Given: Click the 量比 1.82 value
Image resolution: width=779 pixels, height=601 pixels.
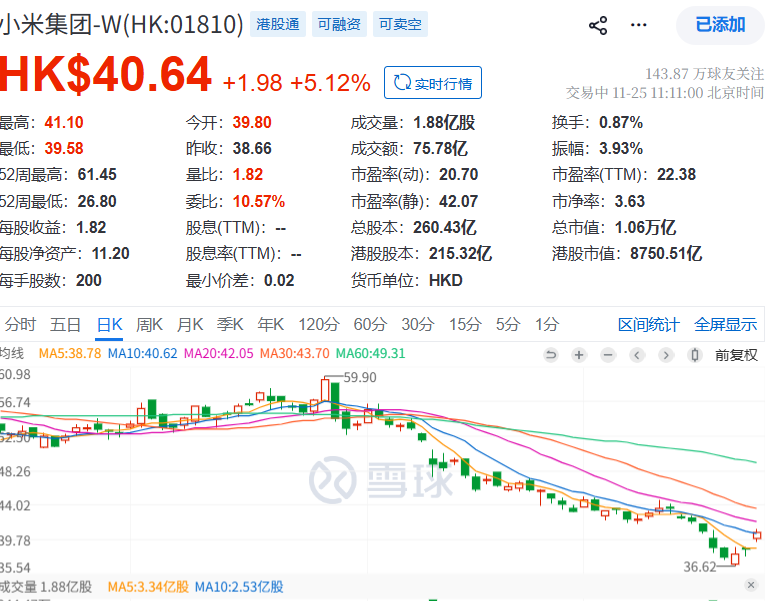Looking at the screenshot, I should click(248, 174).
